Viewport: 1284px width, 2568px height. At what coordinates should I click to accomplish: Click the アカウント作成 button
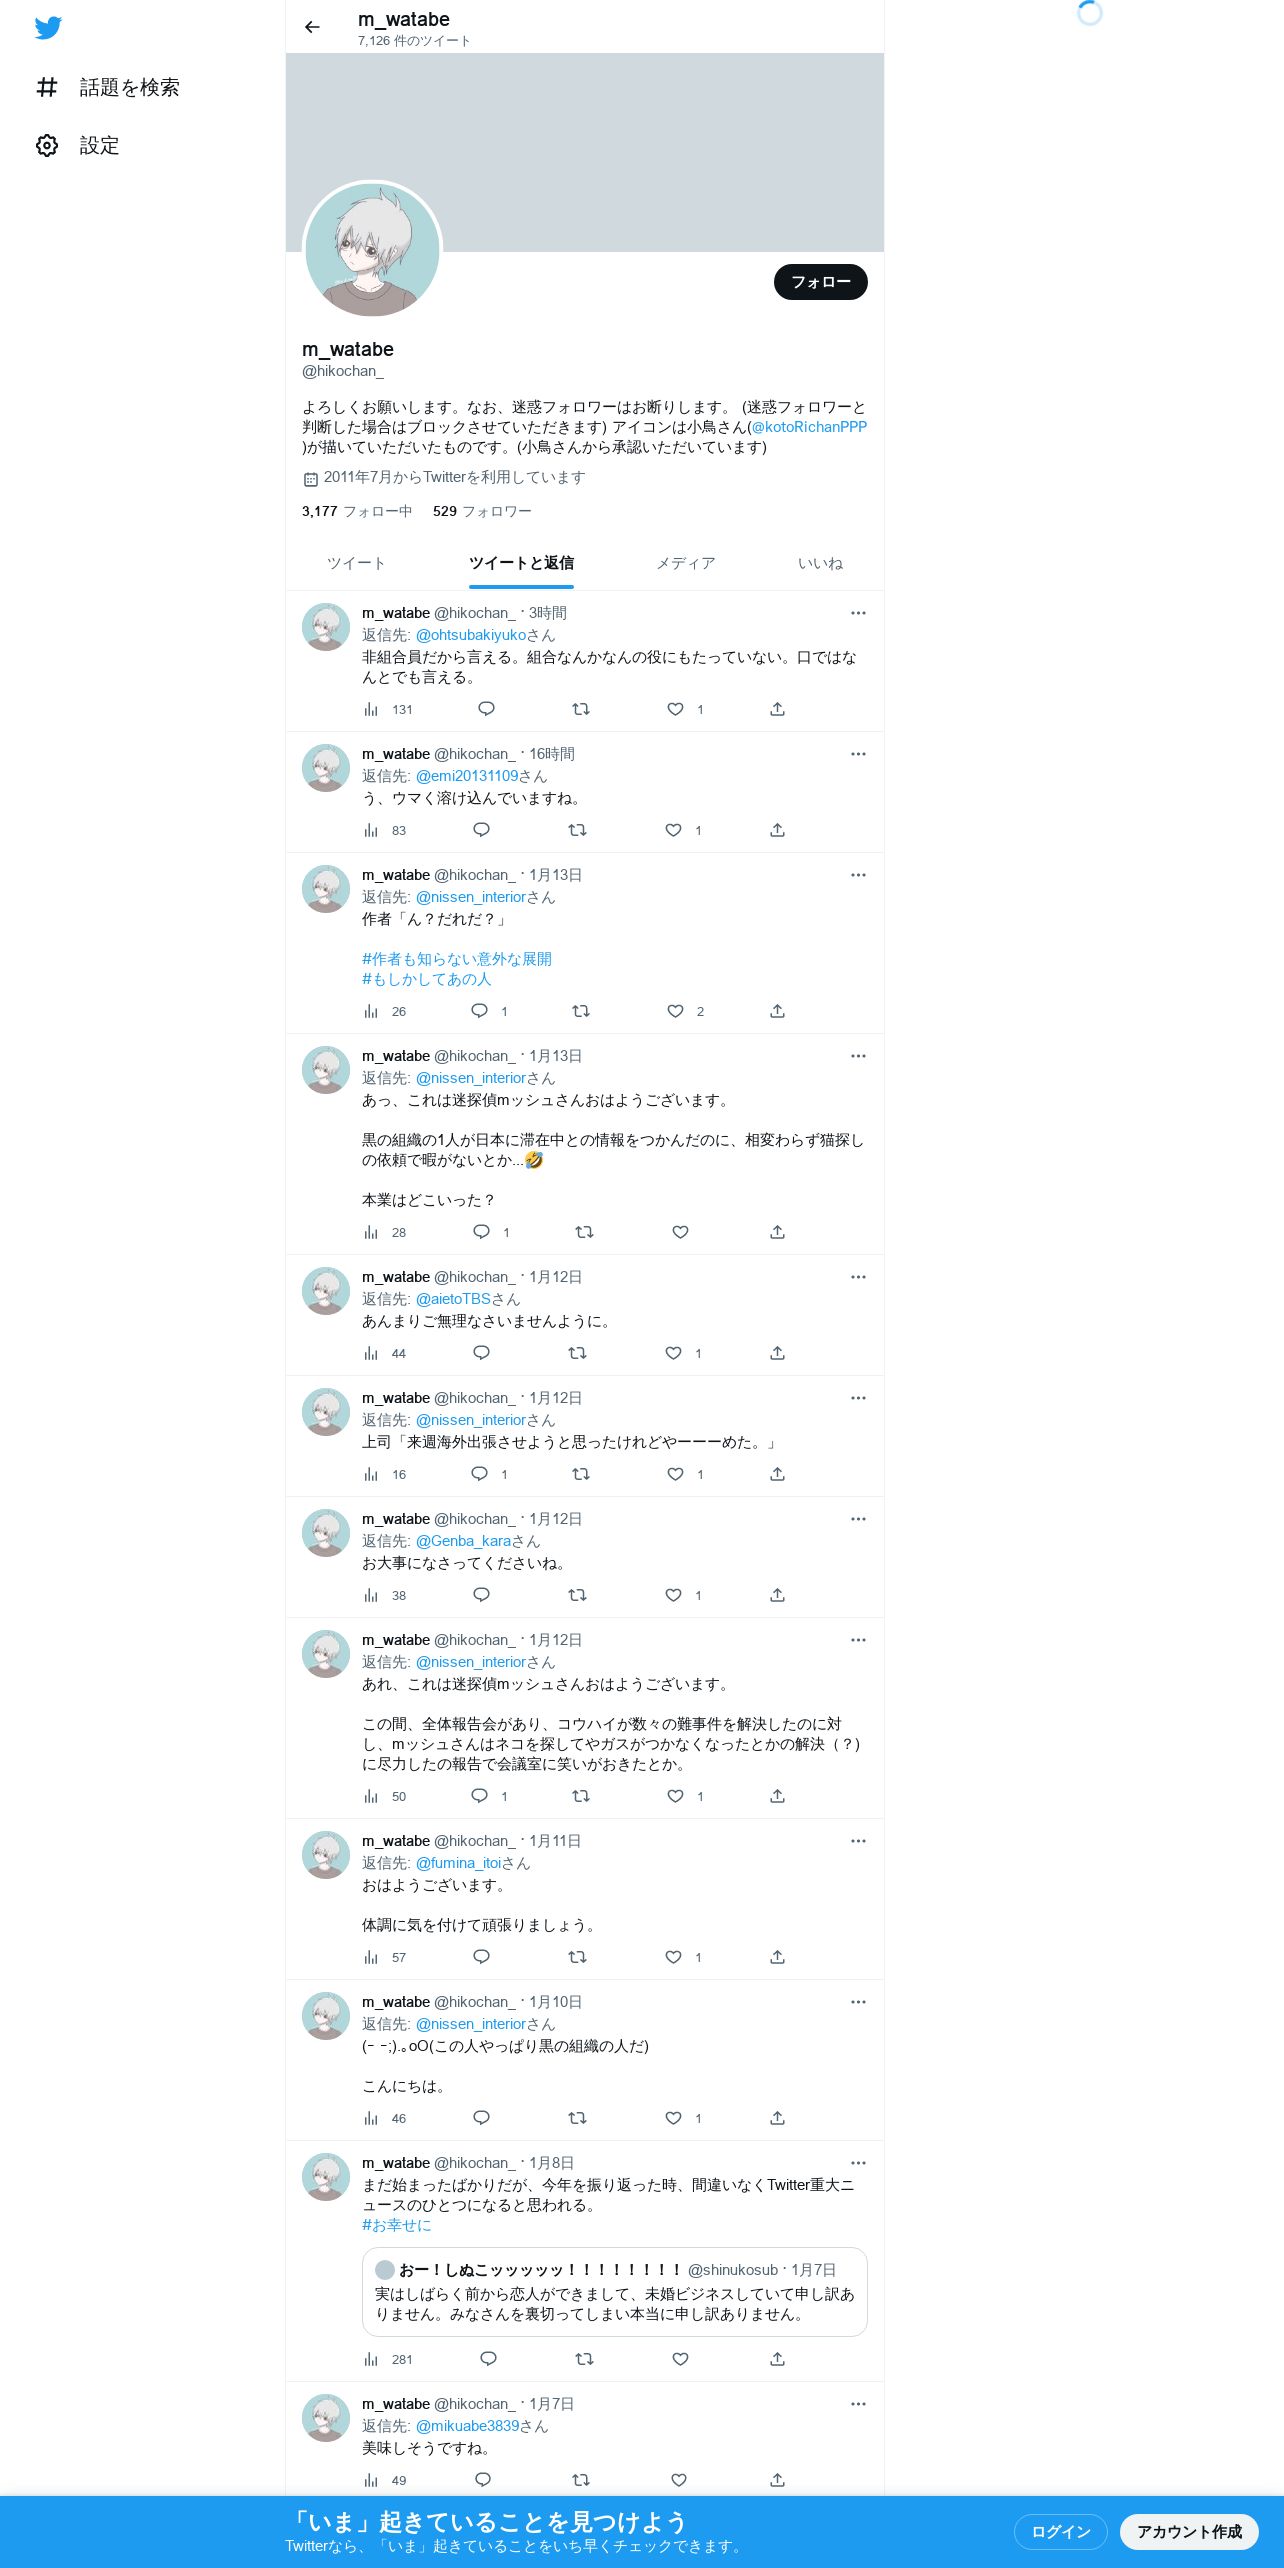point(1189,2531)
